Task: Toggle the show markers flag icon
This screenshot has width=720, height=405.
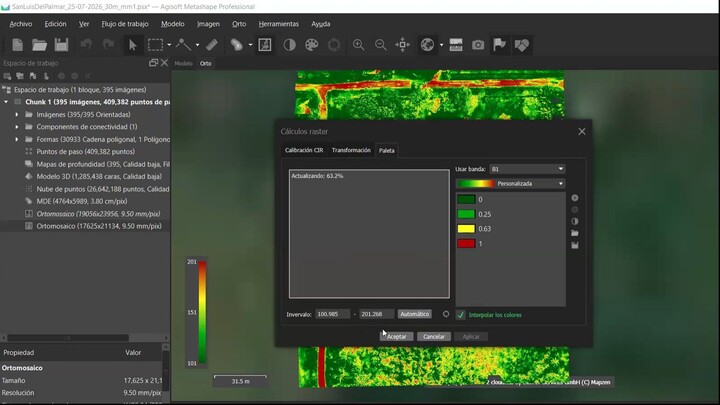Action: 499,45
